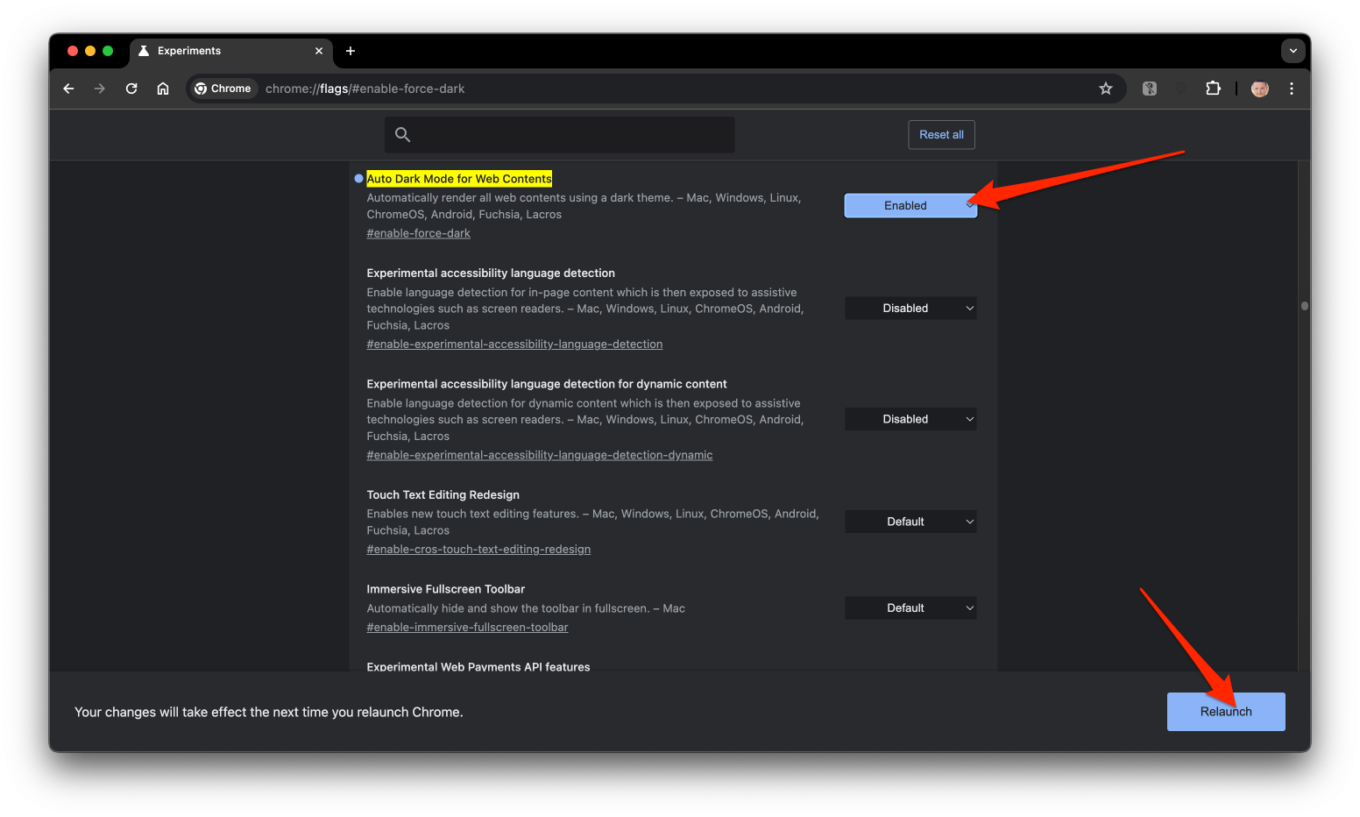This screenshot has width=1360, height=817.
Task: Click the forward navigation arrow
Action: pos(99,89)
